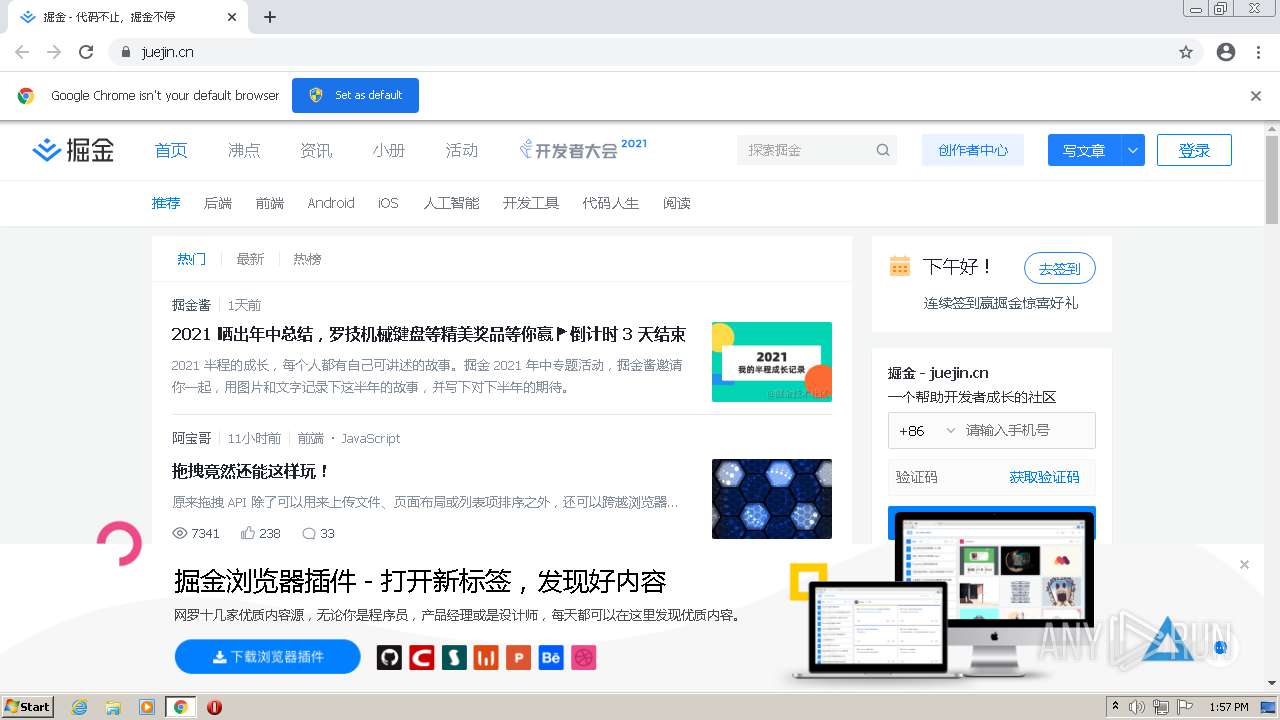Click Set as default button
The height and width of the screenshot is (720, 1280).
tap(355, 96)
